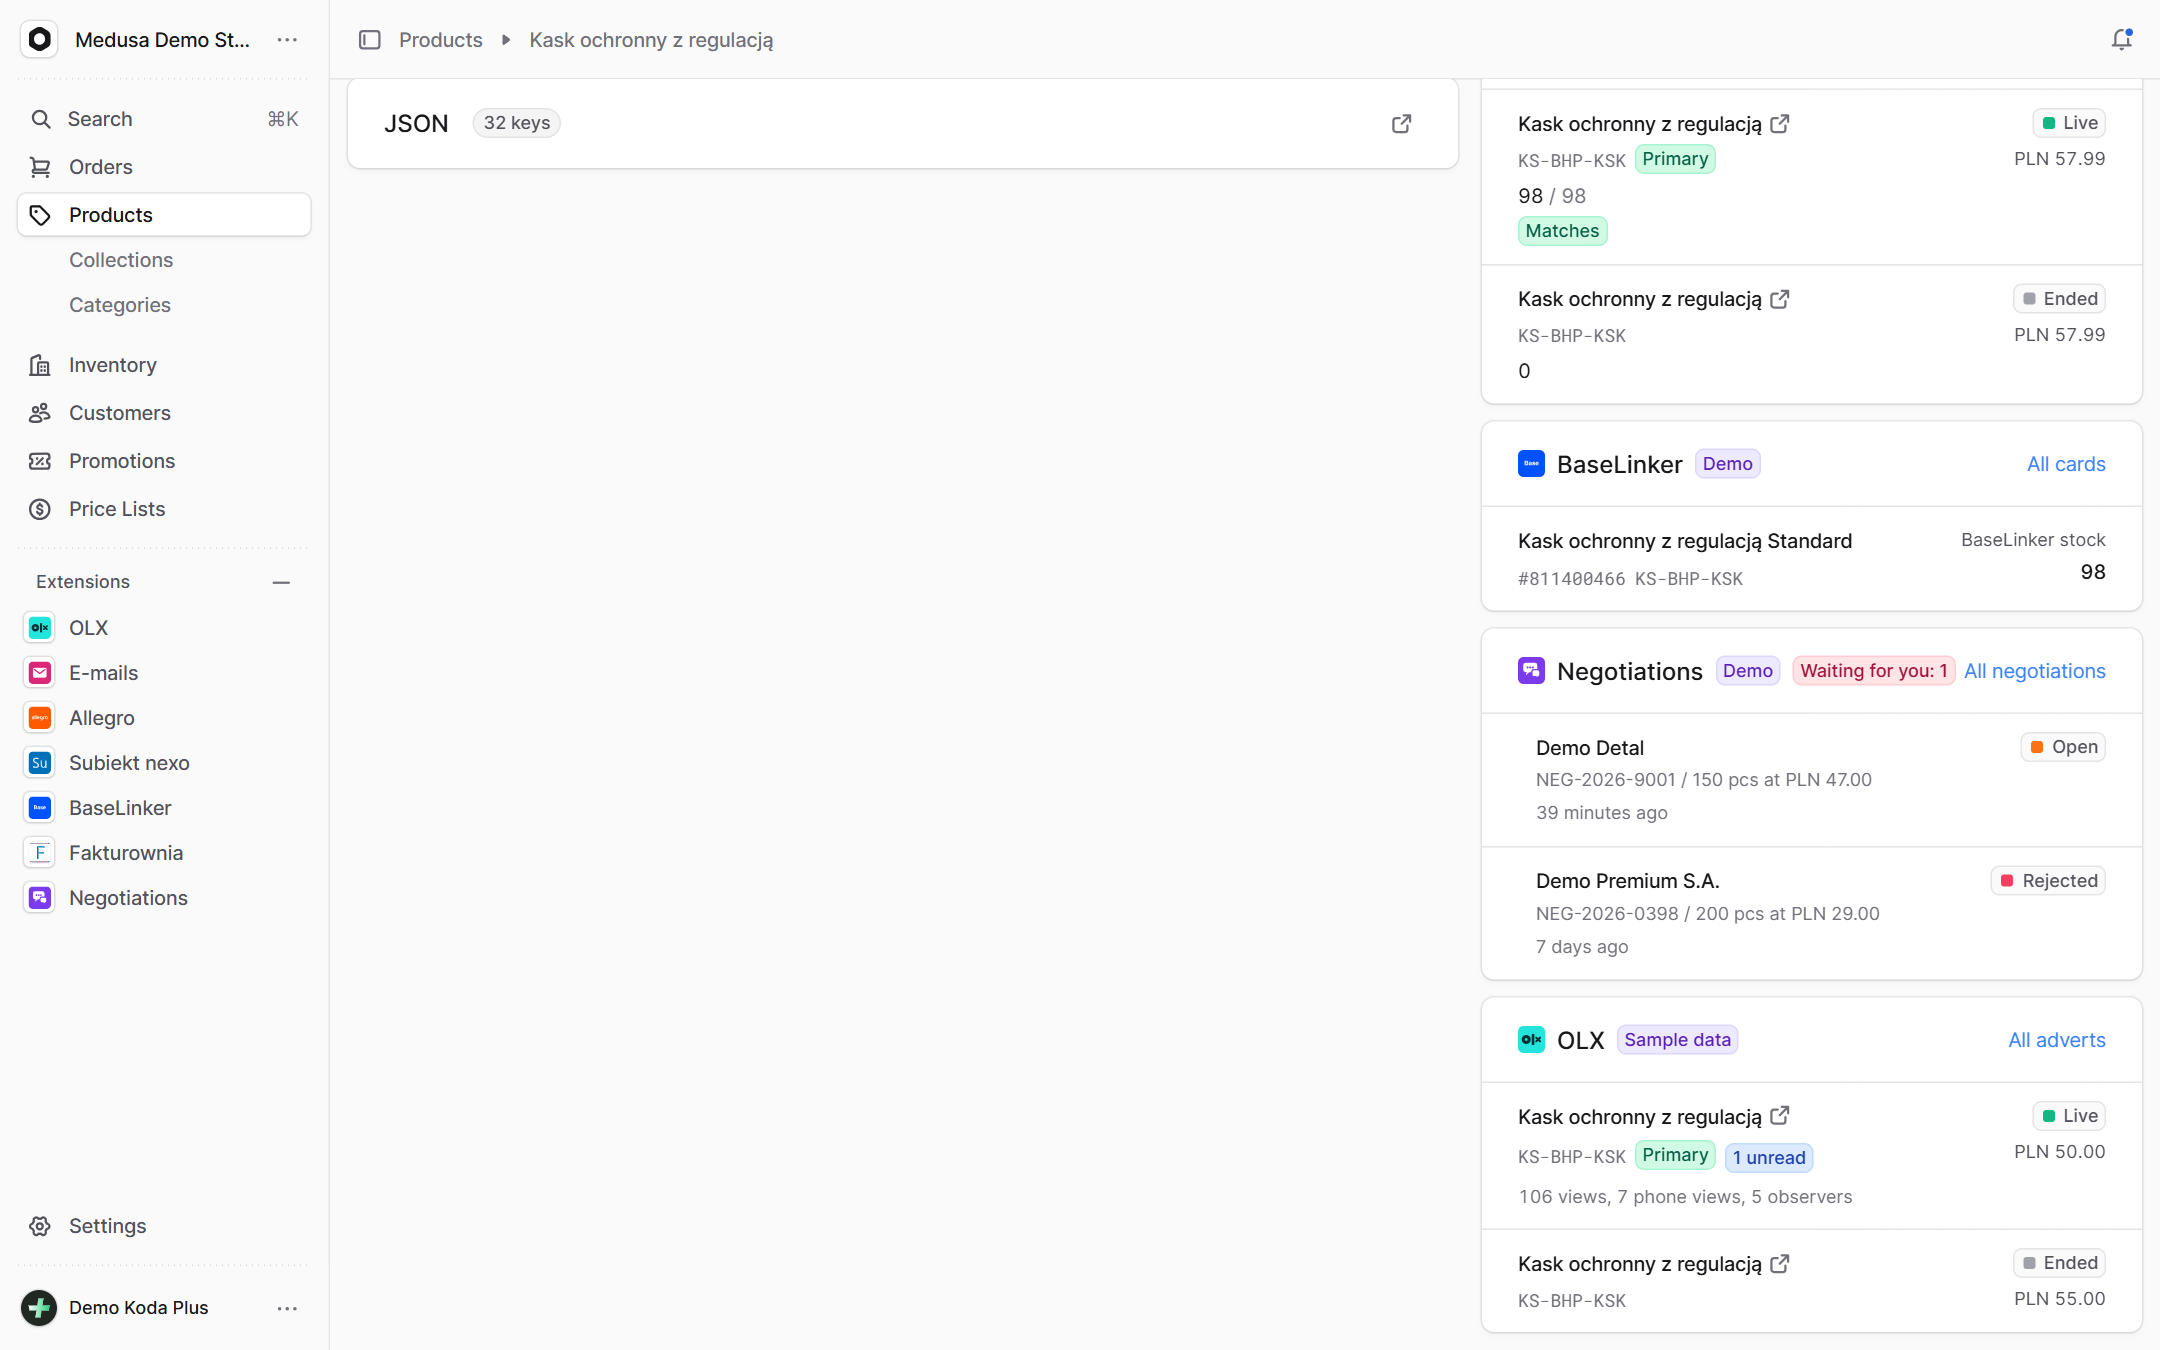Open external link of OLX Ended PLN 55.00 advert
This screenshot has width=2160, height=1350.
1780,1264
